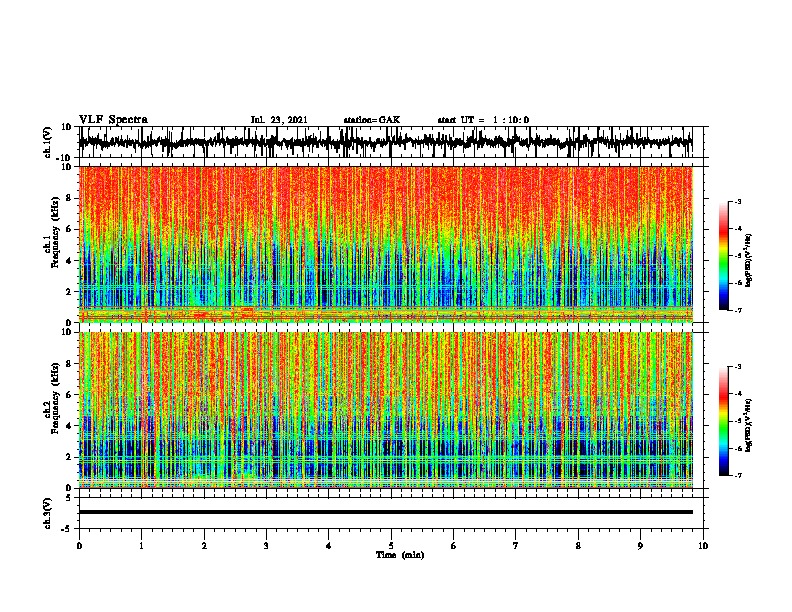Screen dimensions: 792x612
Task: Click the ch.1 log(PSD) color bar caption
Action: coord(749,261)
